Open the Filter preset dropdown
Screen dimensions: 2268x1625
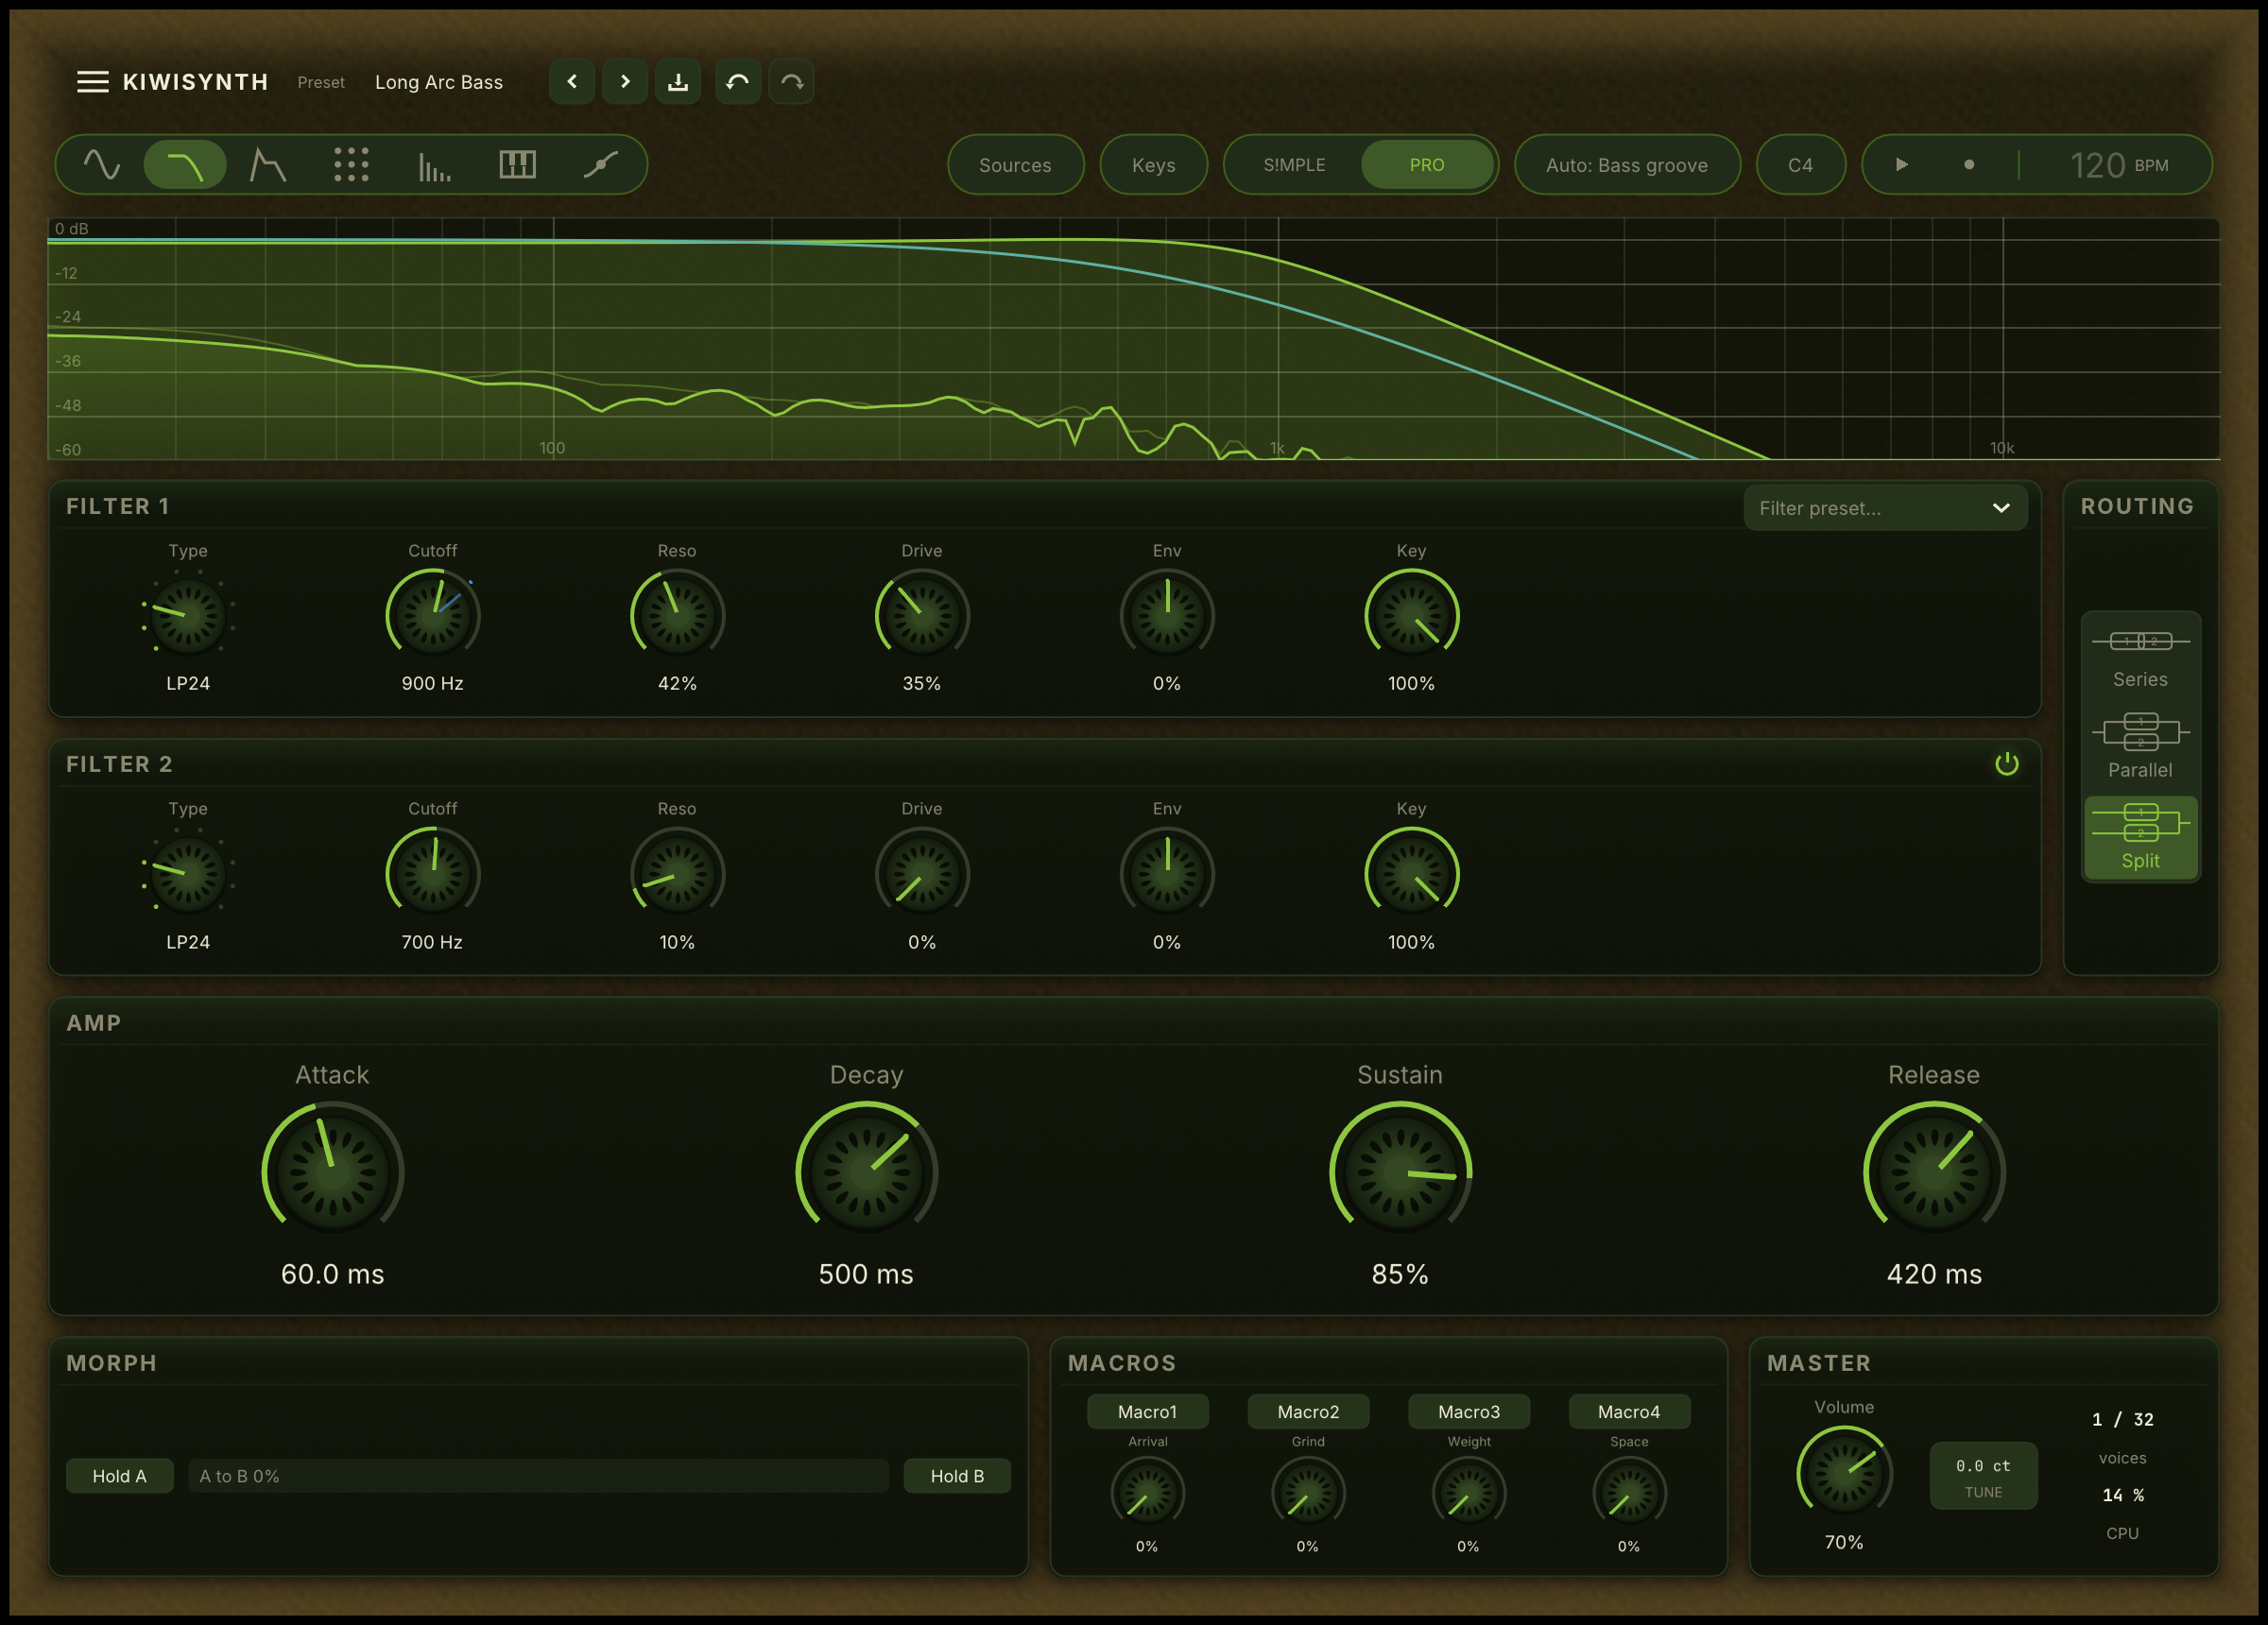[1885, 508]
